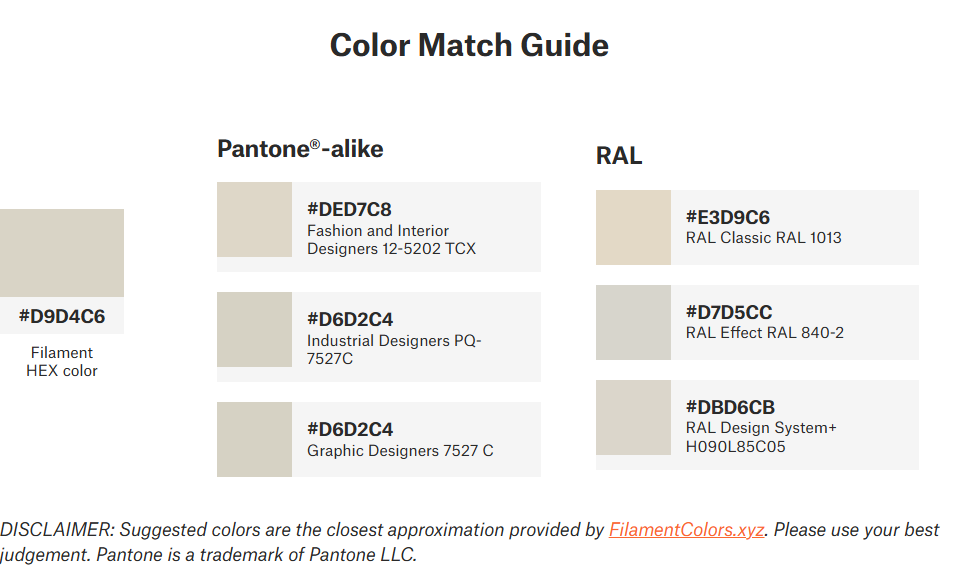Click the Color Match Guide title
961x586 pixels.
(x=469, y=45)
